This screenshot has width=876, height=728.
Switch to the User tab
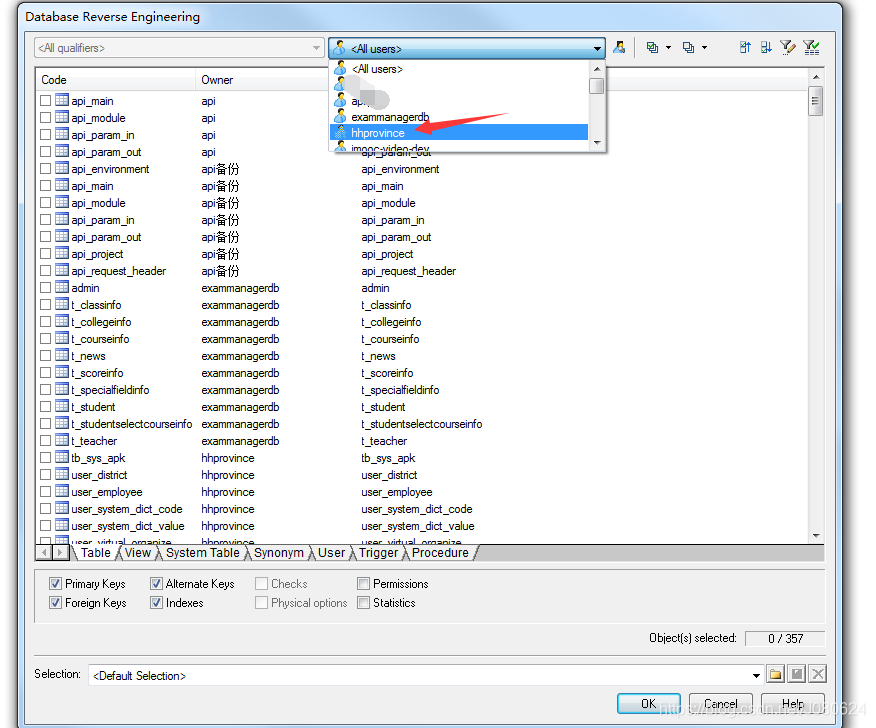[331, 553]
